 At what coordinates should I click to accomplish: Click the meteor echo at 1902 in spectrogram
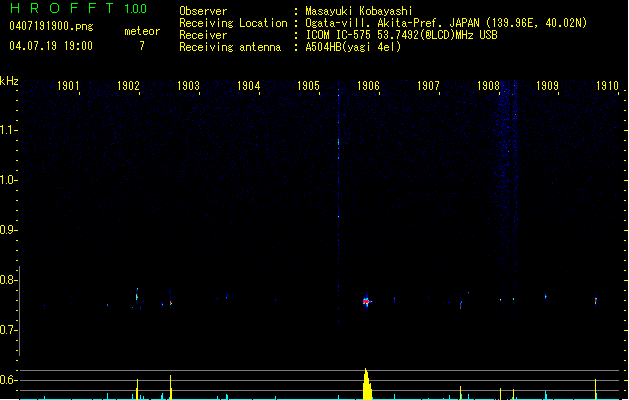(137, 295)
